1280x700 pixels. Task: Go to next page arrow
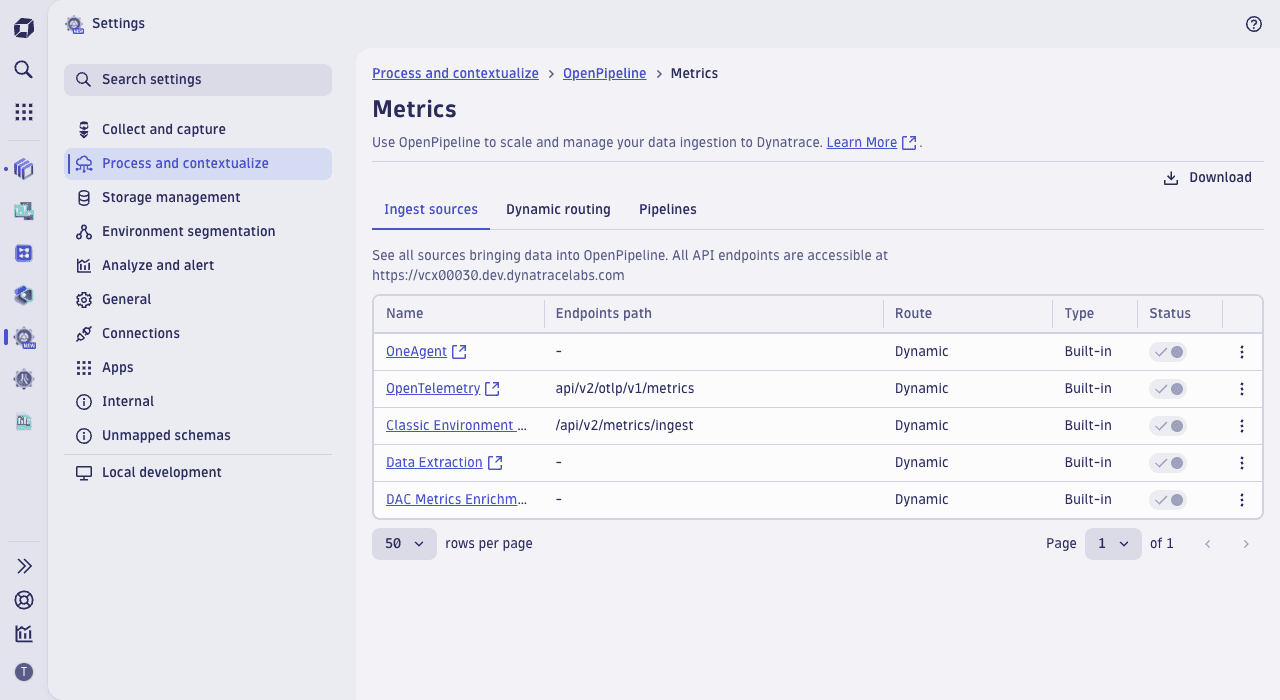tap(1246, 544)
